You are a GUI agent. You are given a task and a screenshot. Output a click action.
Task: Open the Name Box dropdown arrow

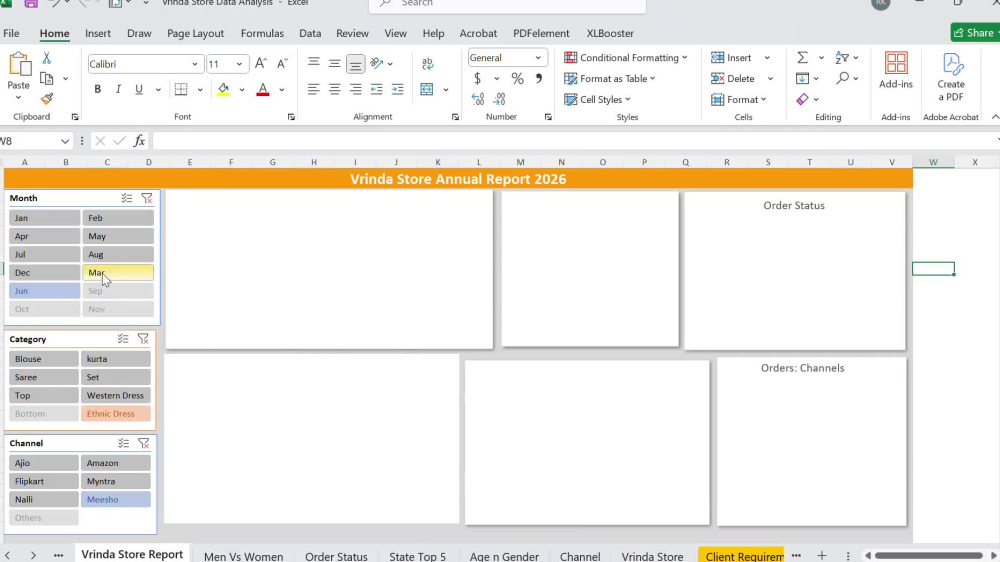click(x=65, y=141)
